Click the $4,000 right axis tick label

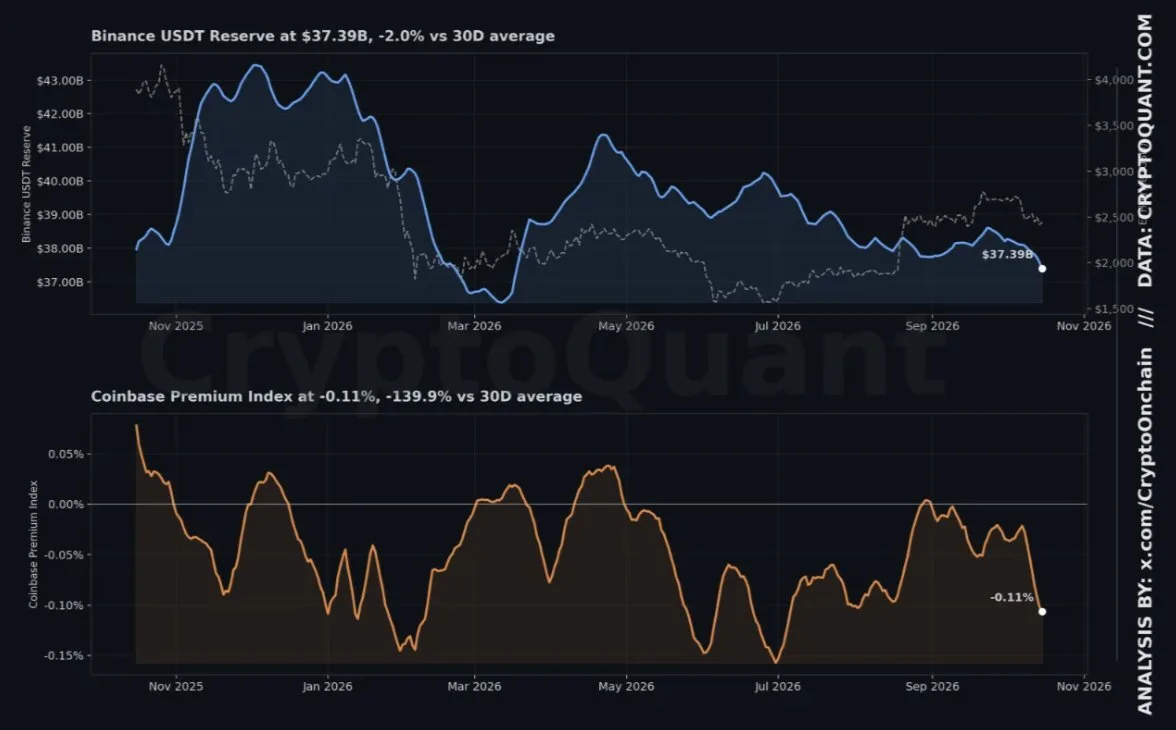1114,80
